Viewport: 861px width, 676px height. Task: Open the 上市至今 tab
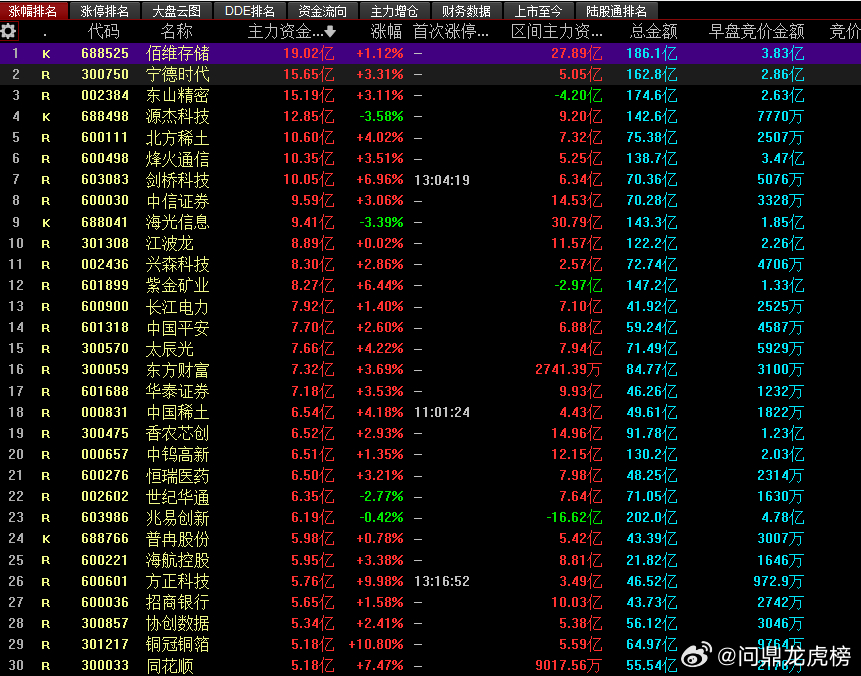pyautogui.click(x=538, y=10)
